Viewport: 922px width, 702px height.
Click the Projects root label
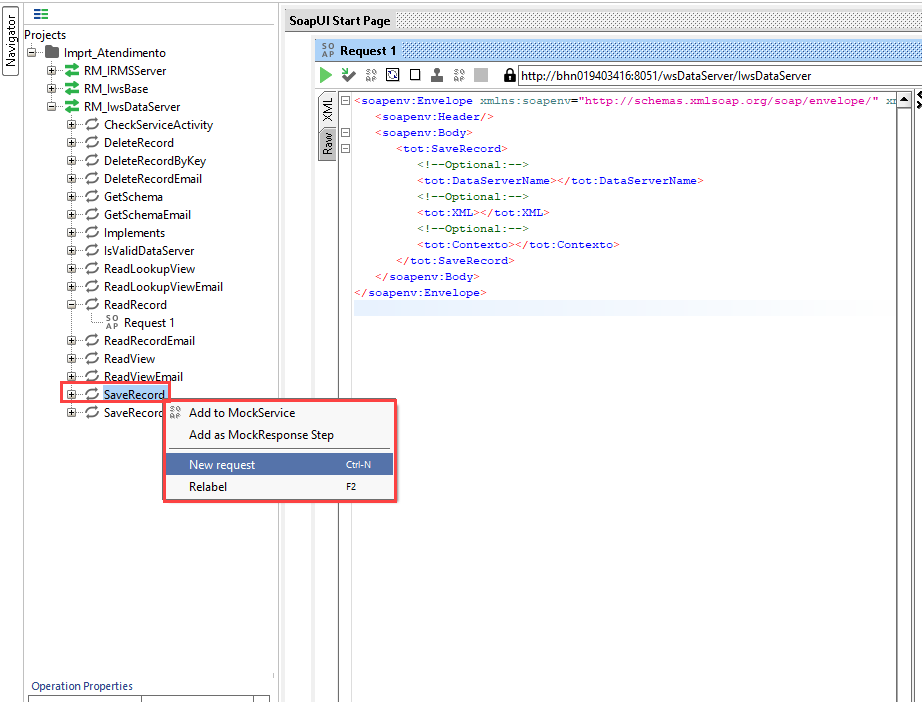pos(45,35)
